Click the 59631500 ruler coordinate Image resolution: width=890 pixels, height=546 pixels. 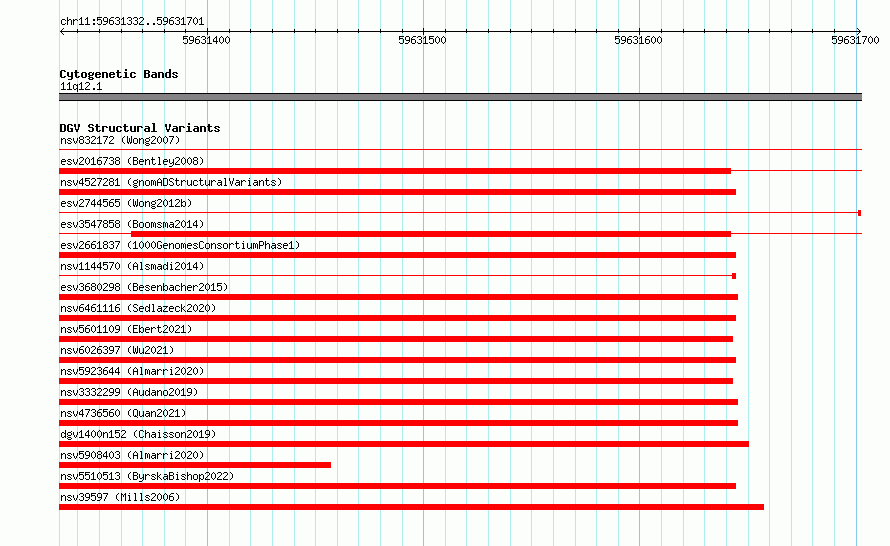point(422,40)
